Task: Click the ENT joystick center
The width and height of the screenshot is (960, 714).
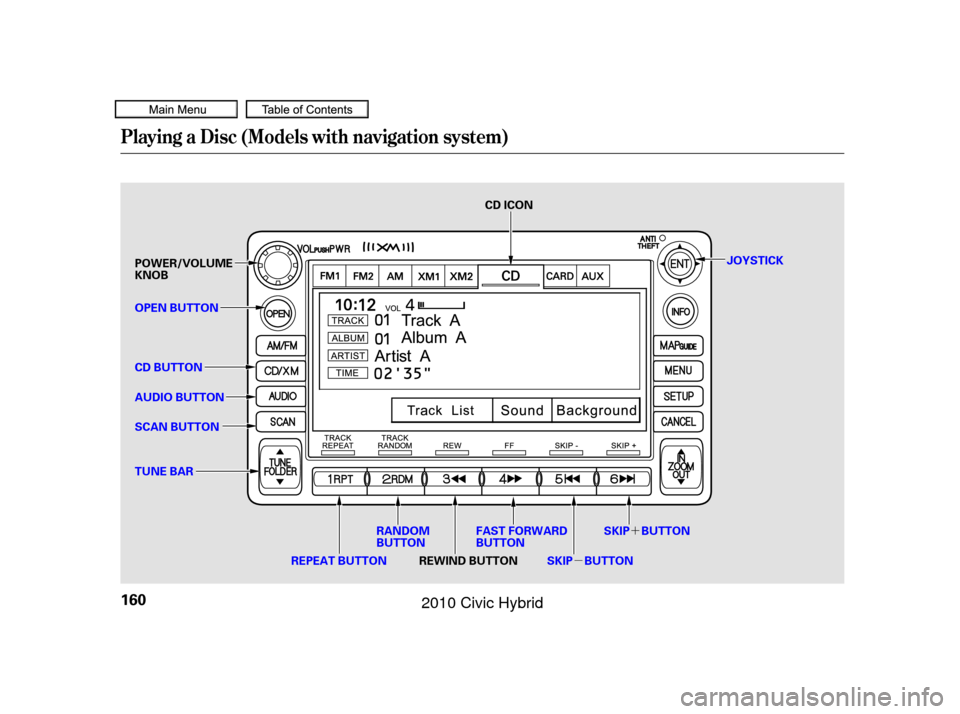Action: click(680, 264)
